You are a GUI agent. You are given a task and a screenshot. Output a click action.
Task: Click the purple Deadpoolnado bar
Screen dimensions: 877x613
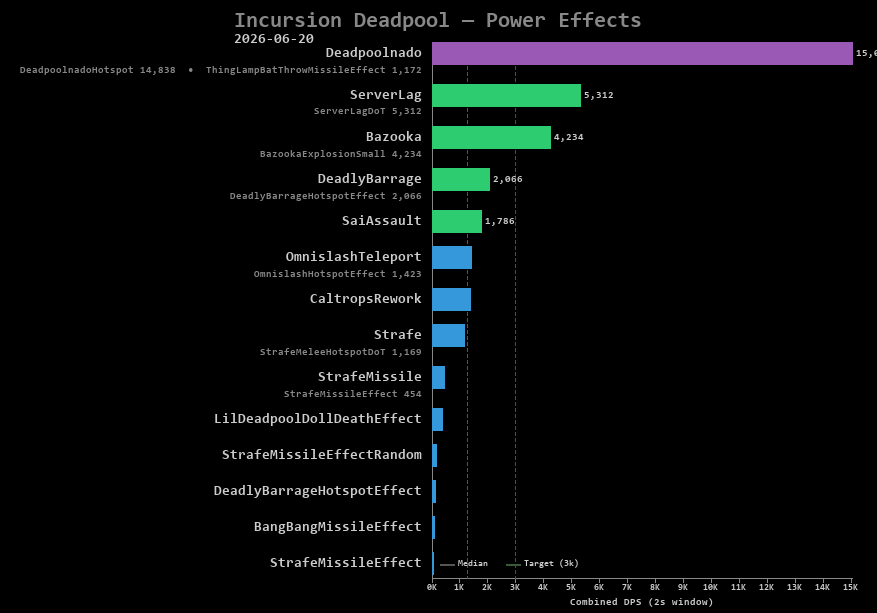click(642, 53)
